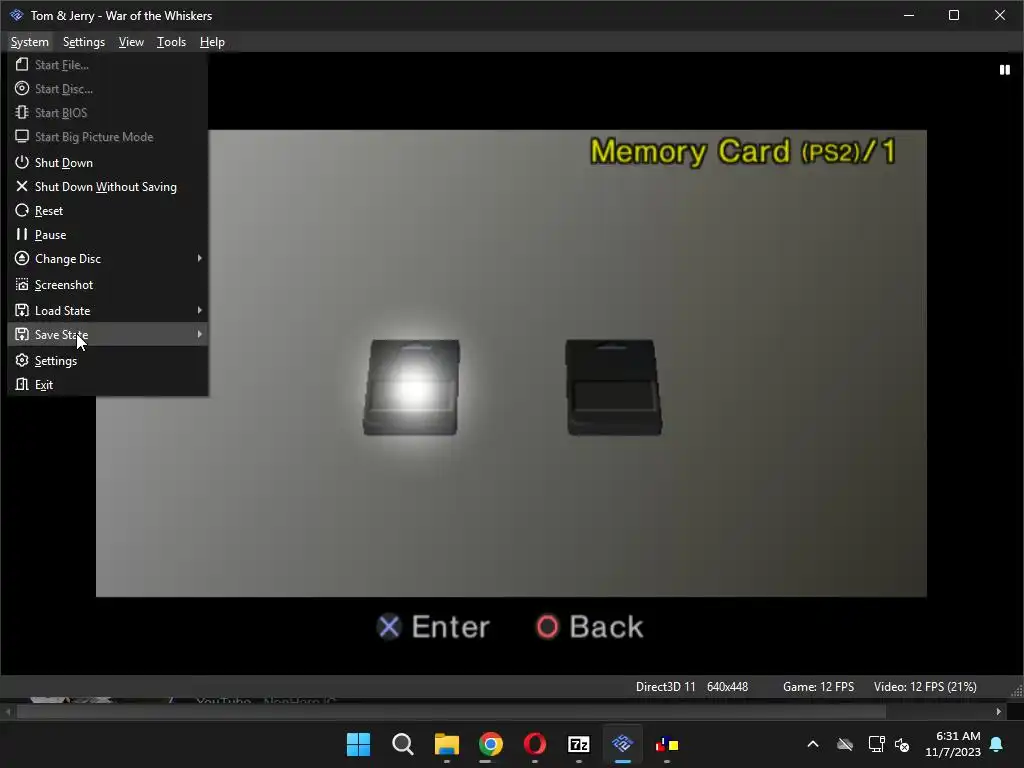1024x768 pixels.
Task: Open the colorful blocks taskbar app
Action: 667,744
